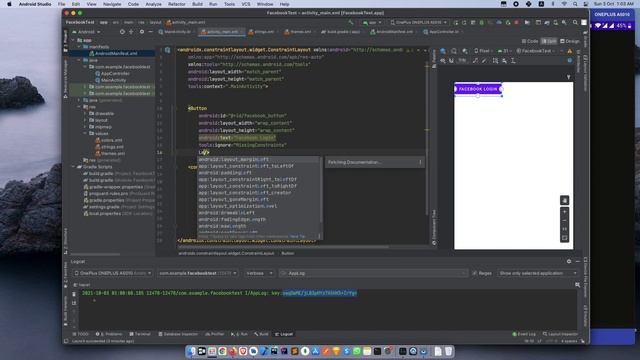Open the Refactor menu in menu bar
The height and width of the screenshot is (360, 640).
point(177,4)
